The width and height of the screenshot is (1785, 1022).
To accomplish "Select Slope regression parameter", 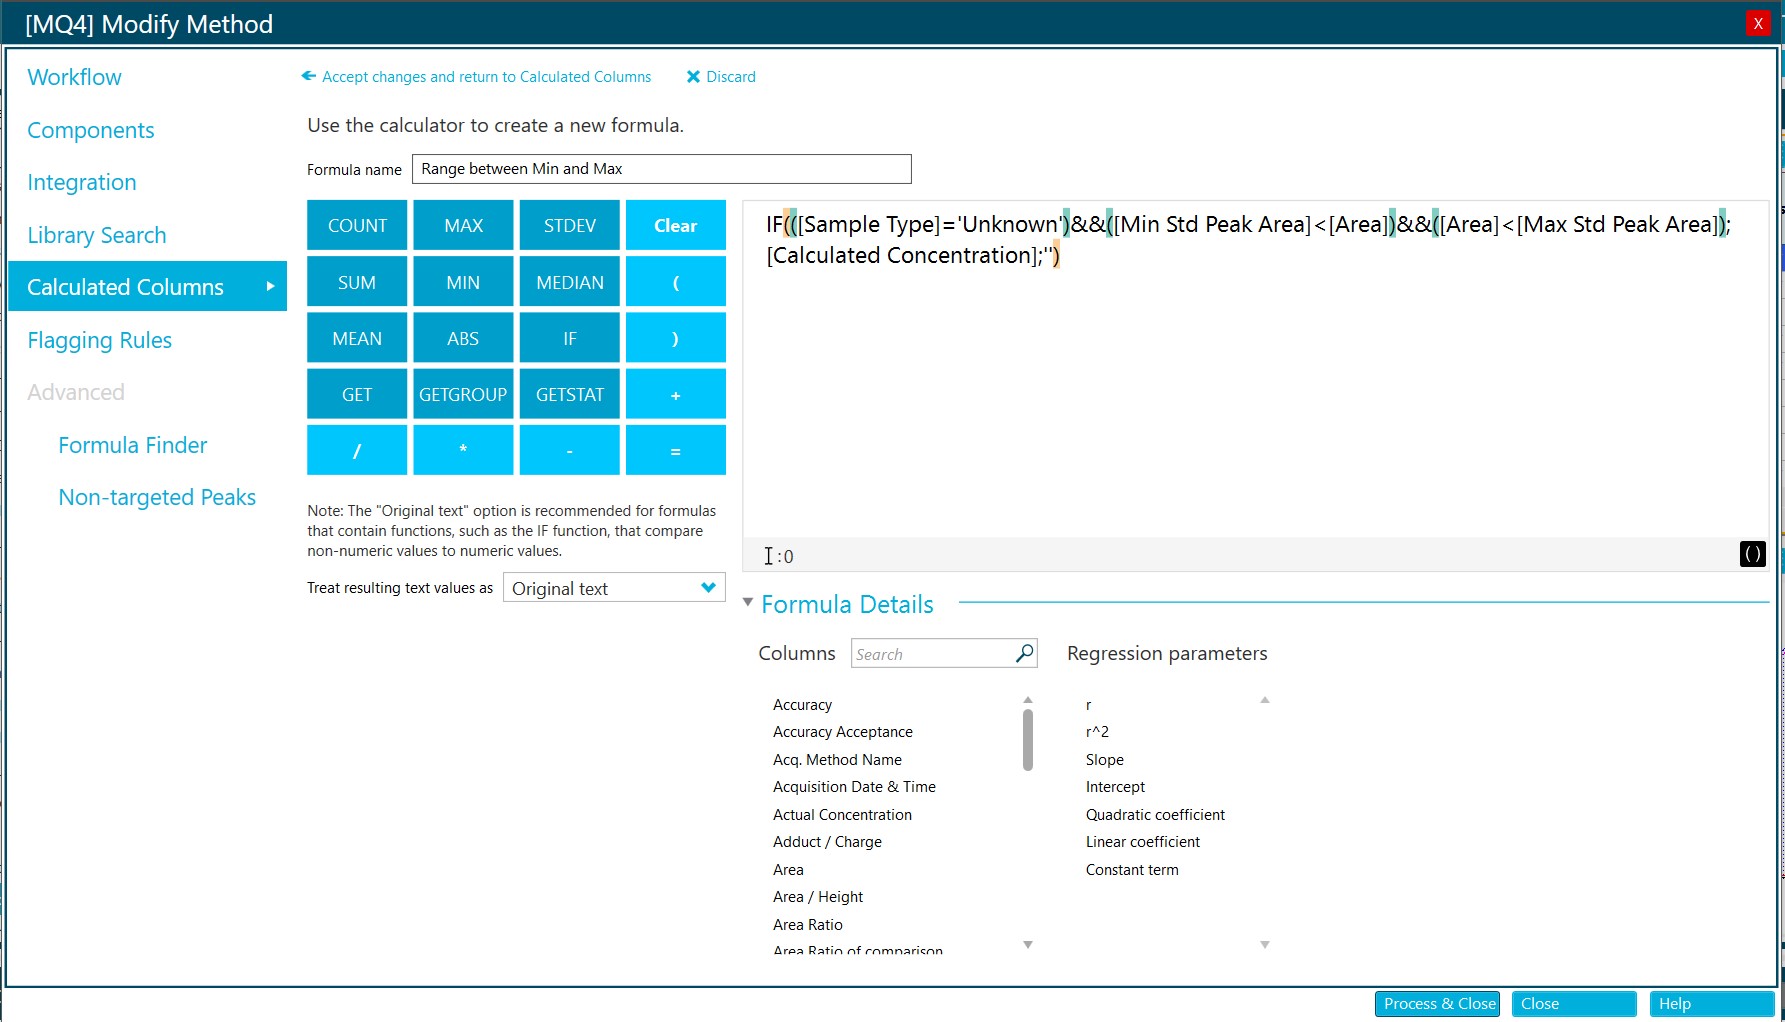I will point(1105,760).
